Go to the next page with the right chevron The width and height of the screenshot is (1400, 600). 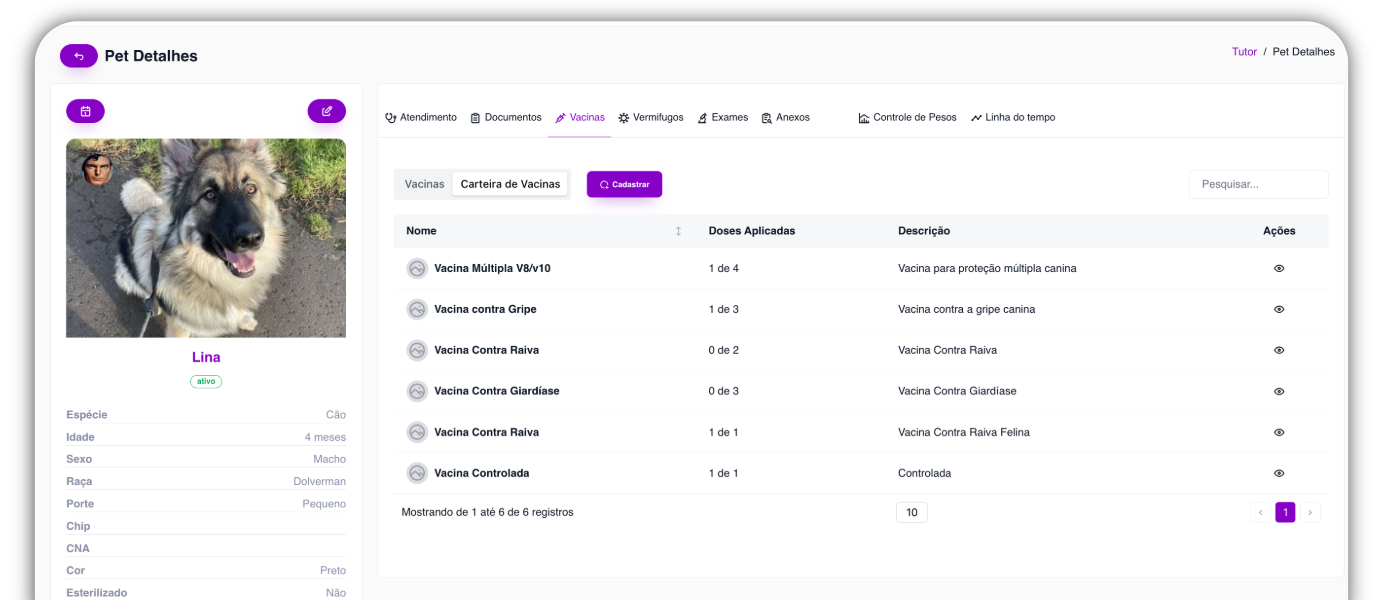tap(1310, 512)
